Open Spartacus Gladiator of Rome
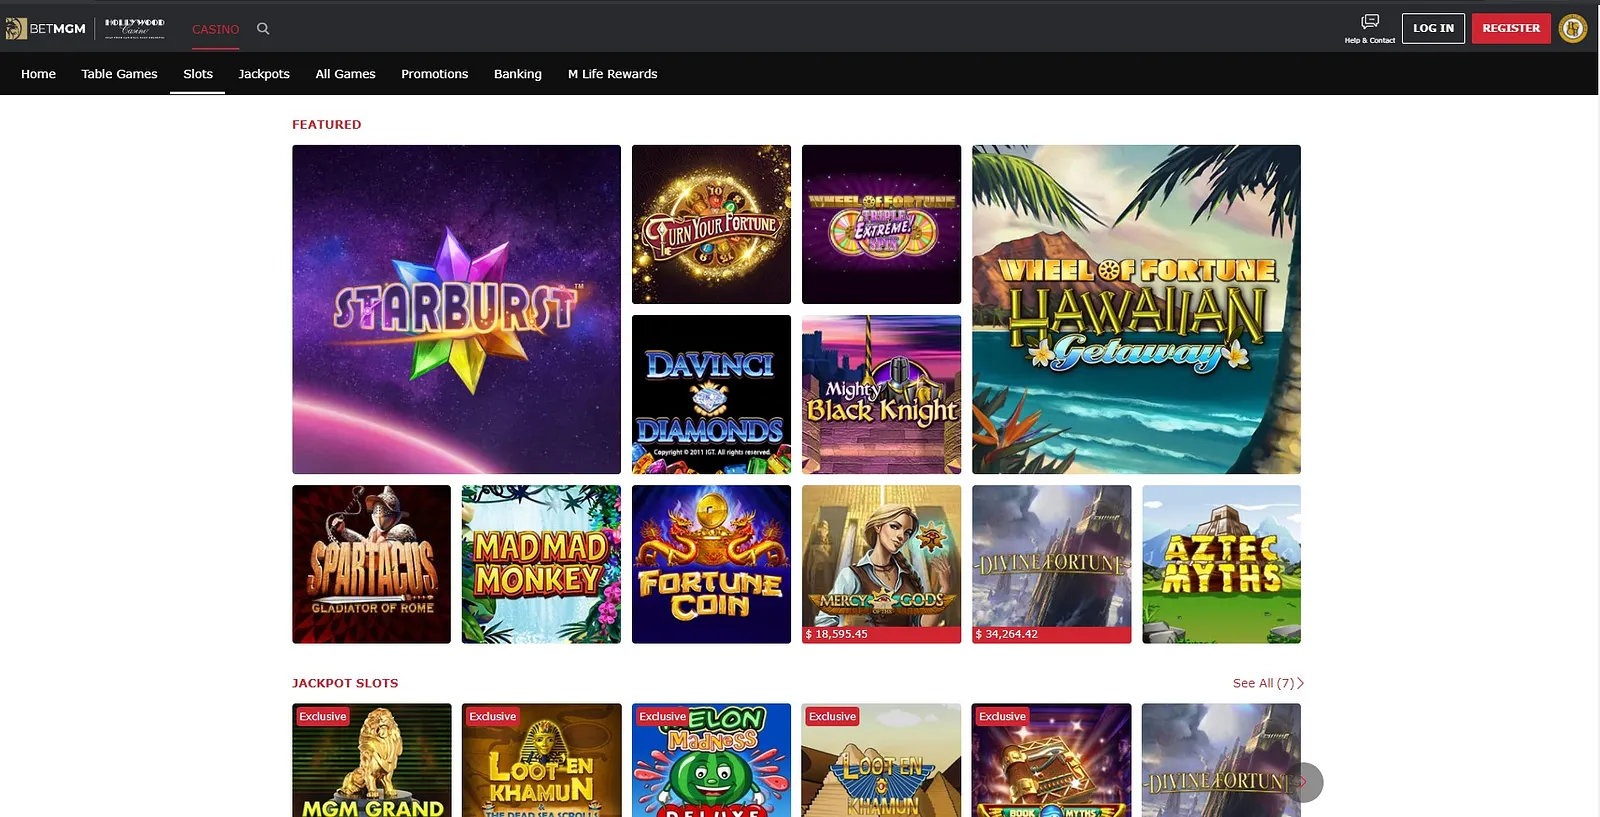The height and width of the screenshot is (817, 1600). (371, 564)
